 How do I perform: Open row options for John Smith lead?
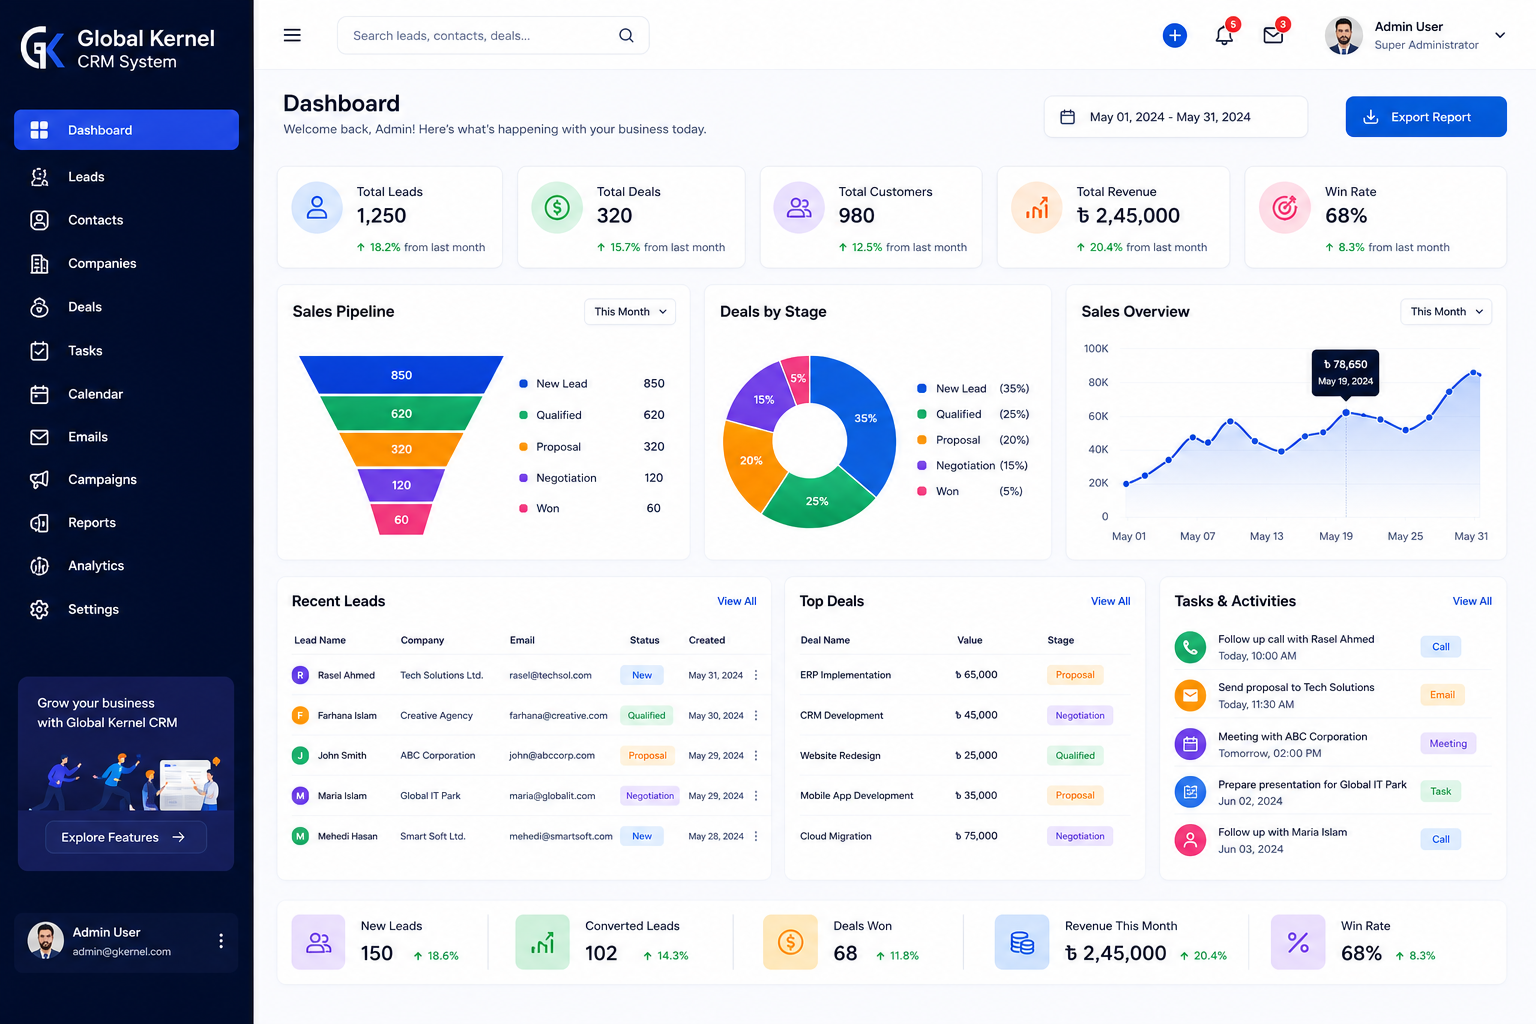[x=756, y=755]
